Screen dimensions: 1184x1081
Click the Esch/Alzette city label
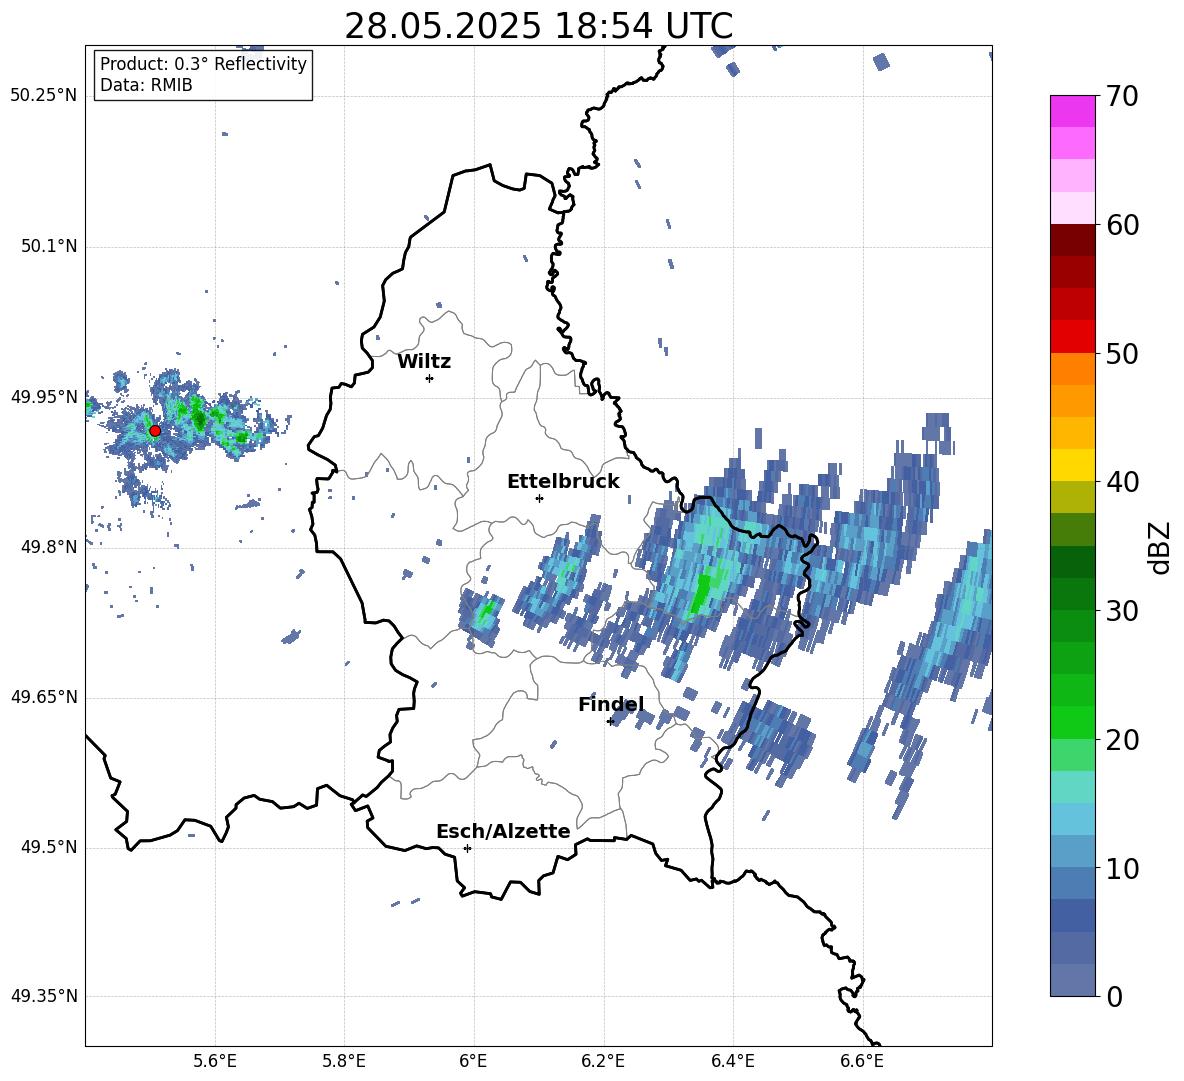click(503, 832)
